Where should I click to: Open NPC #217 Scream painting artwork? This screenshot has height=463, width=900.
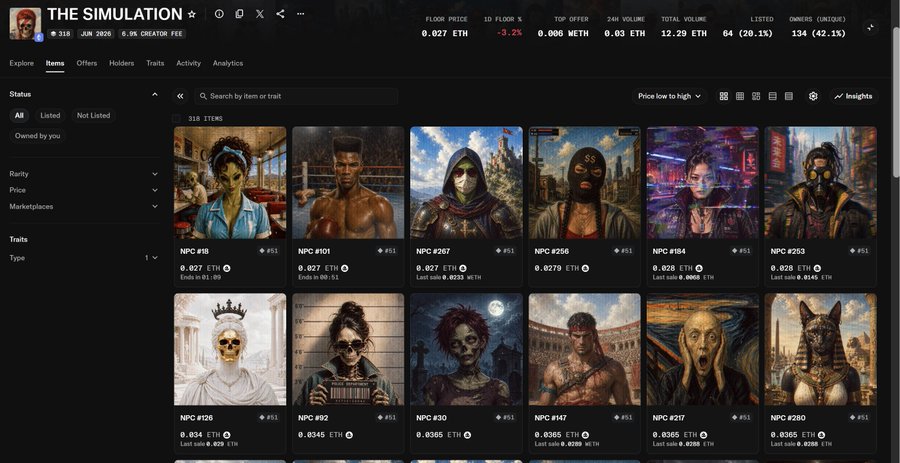point(703,349)
